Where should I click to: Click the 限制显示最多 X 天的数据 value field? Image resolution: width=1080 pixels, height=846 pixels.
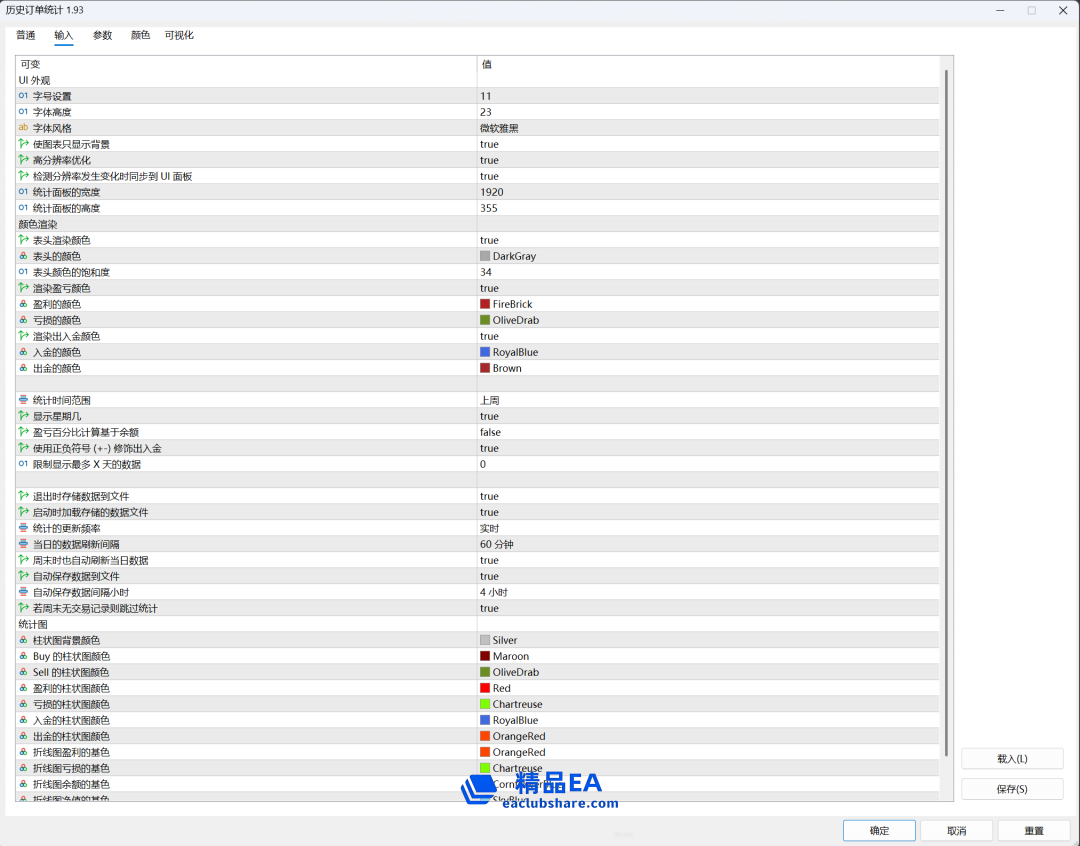(x=600, y=464)
